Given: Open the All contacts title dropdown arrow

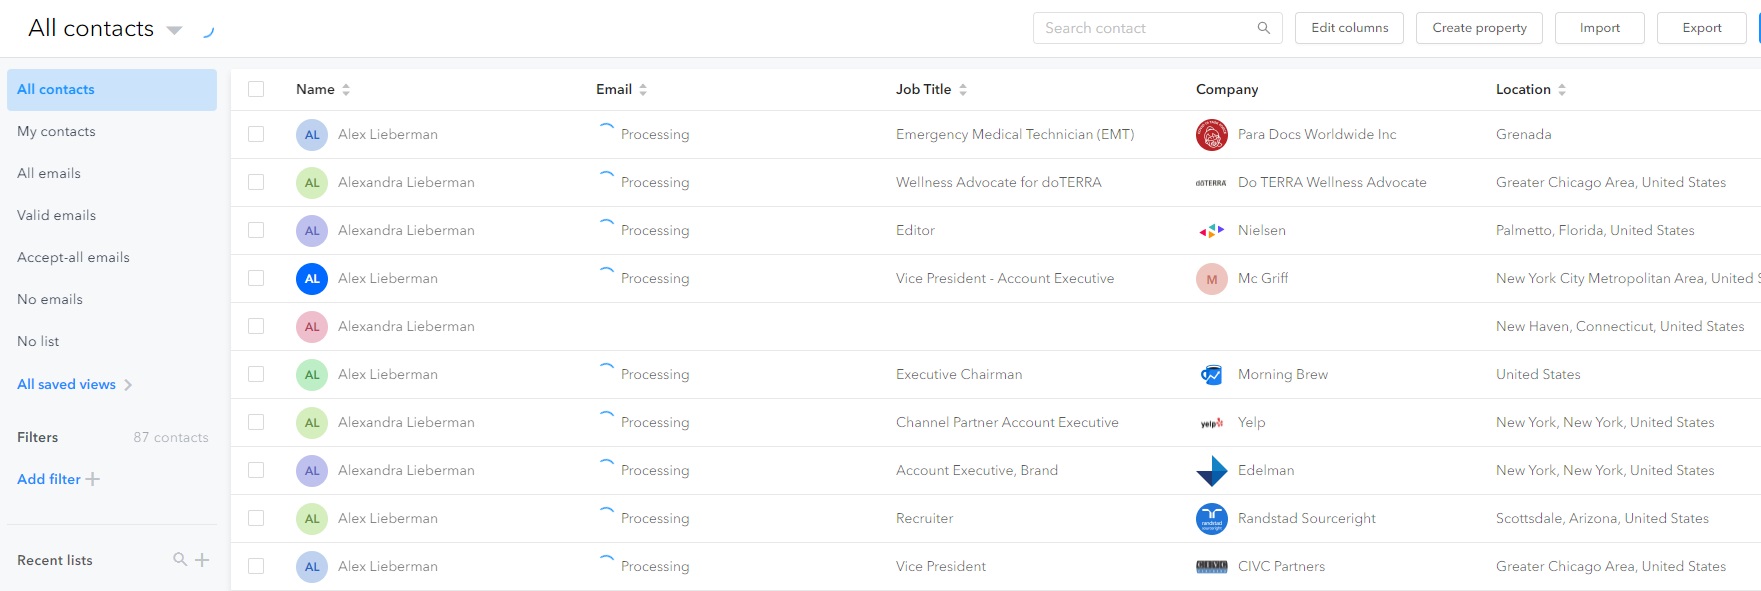Looking at the screenshot, I should point(174,30).
